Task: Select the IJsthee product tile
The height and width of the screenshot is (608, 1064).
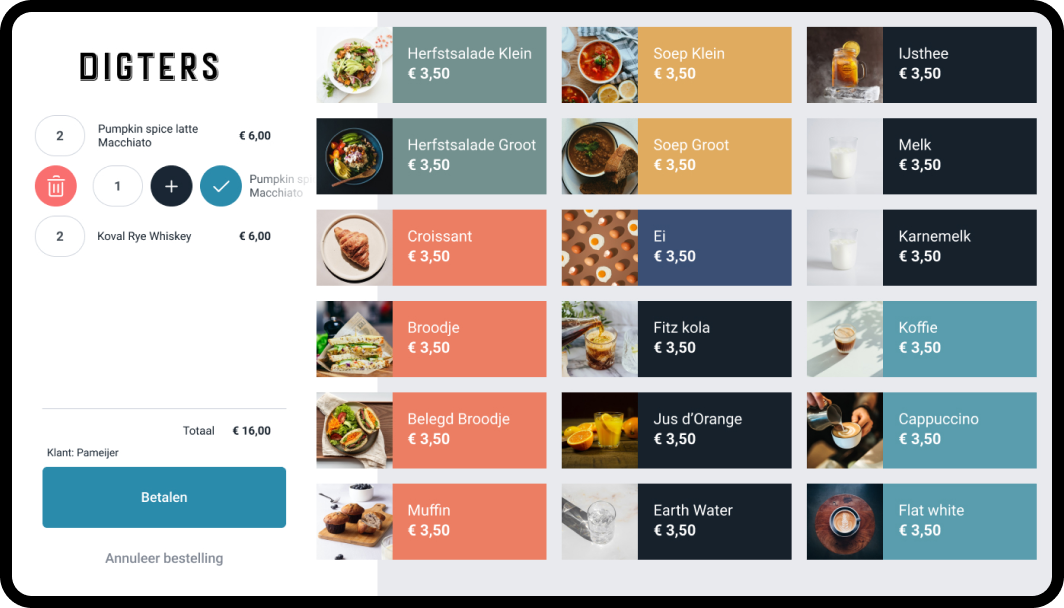Action: coord(922,65)
